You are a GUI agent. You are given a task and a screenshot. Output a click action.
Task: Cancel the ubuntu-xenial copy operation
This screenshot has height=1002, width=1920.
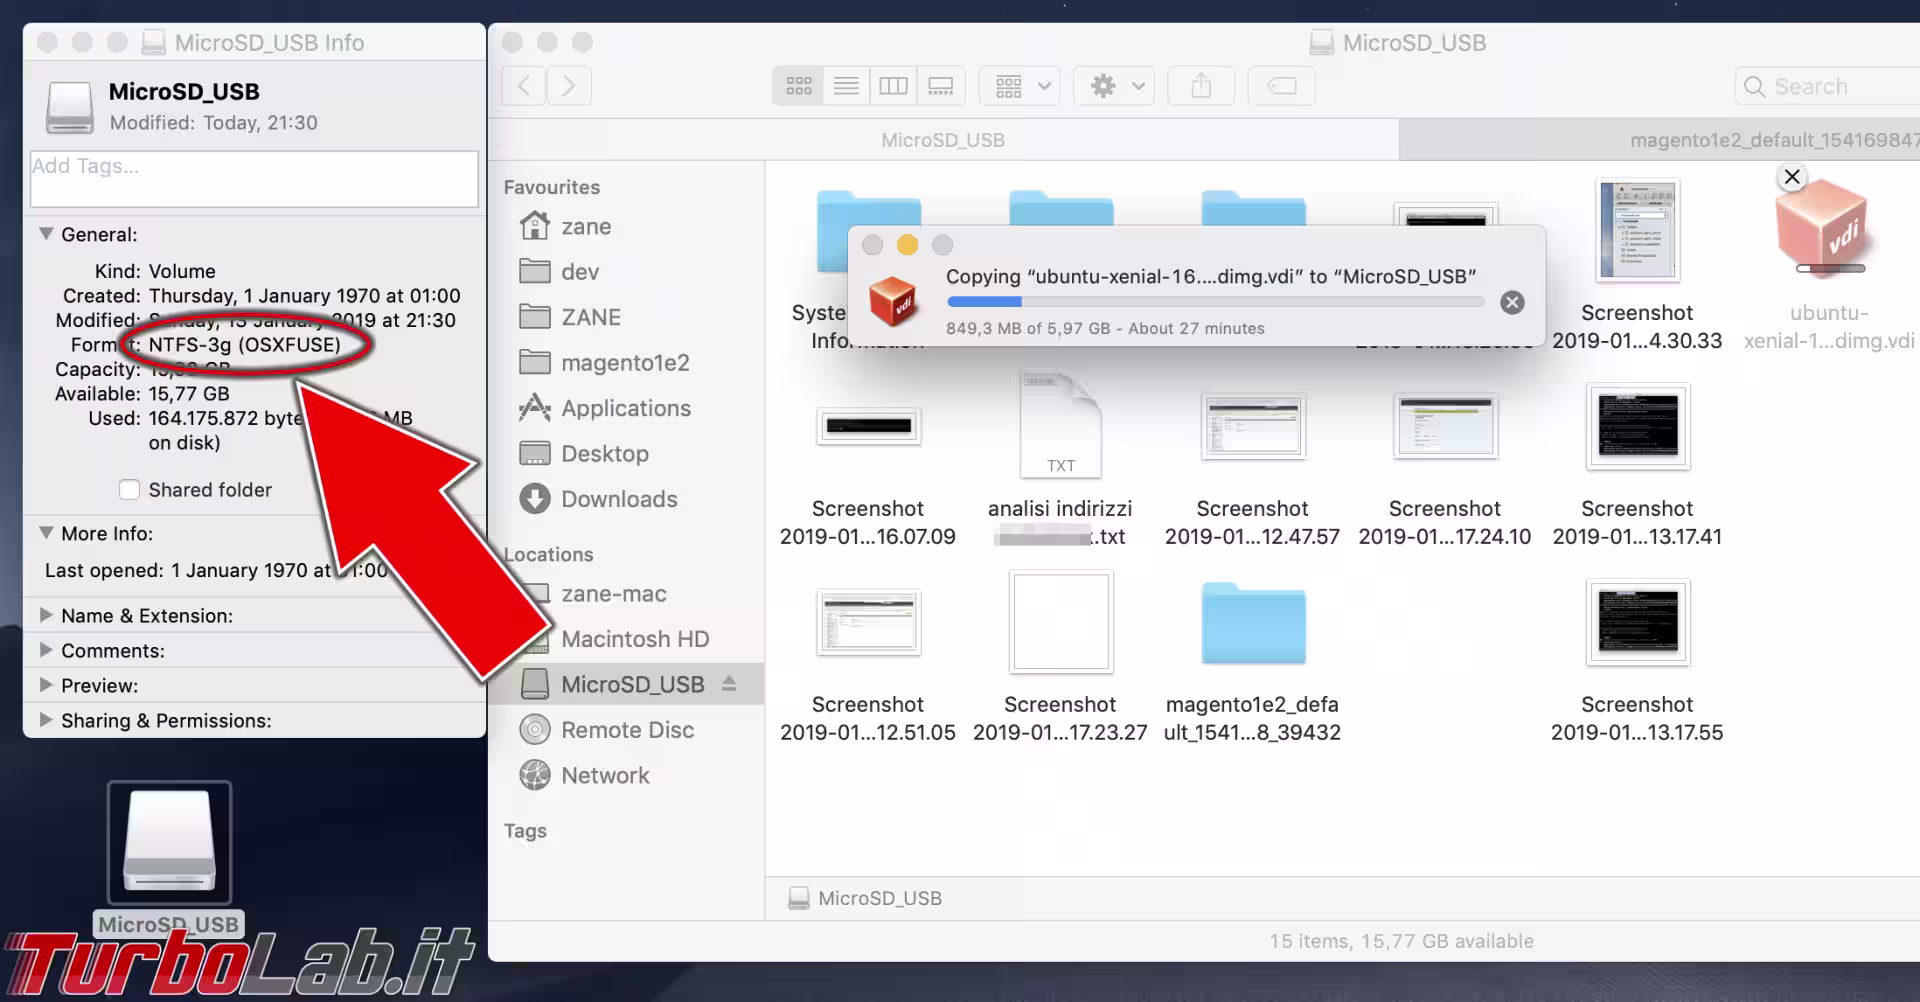(x=1512, y=302)
